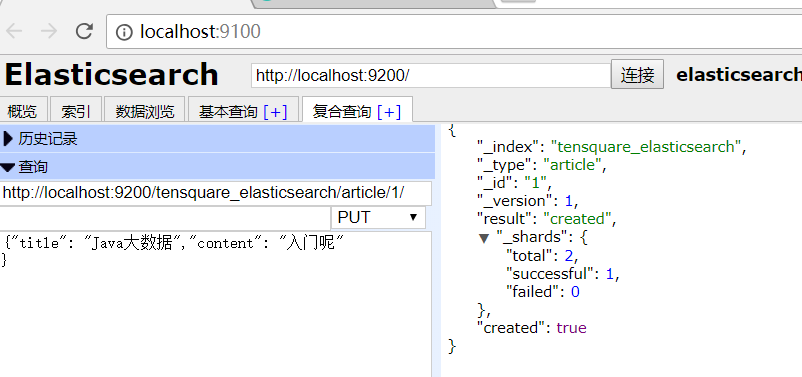
Task: Click the site info icon in address bar
Action: tap(124, 32)
